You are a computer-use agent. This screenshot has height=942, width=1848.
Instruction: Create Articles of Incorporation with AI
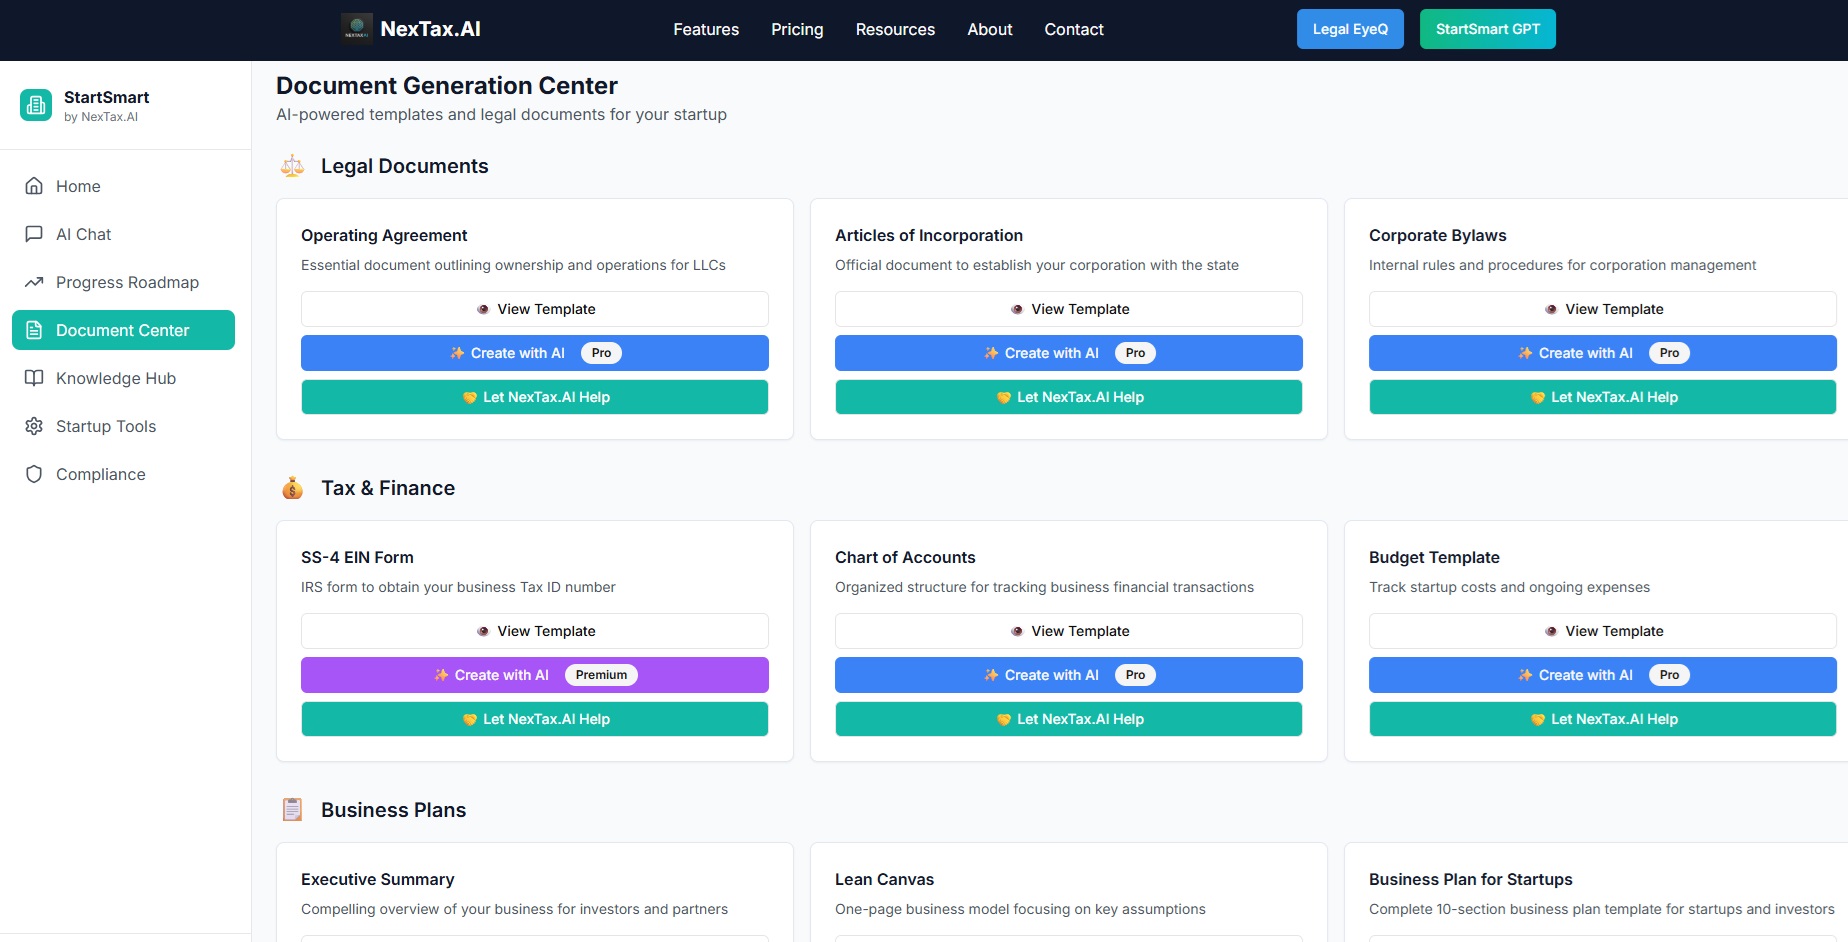(1068, 353)
